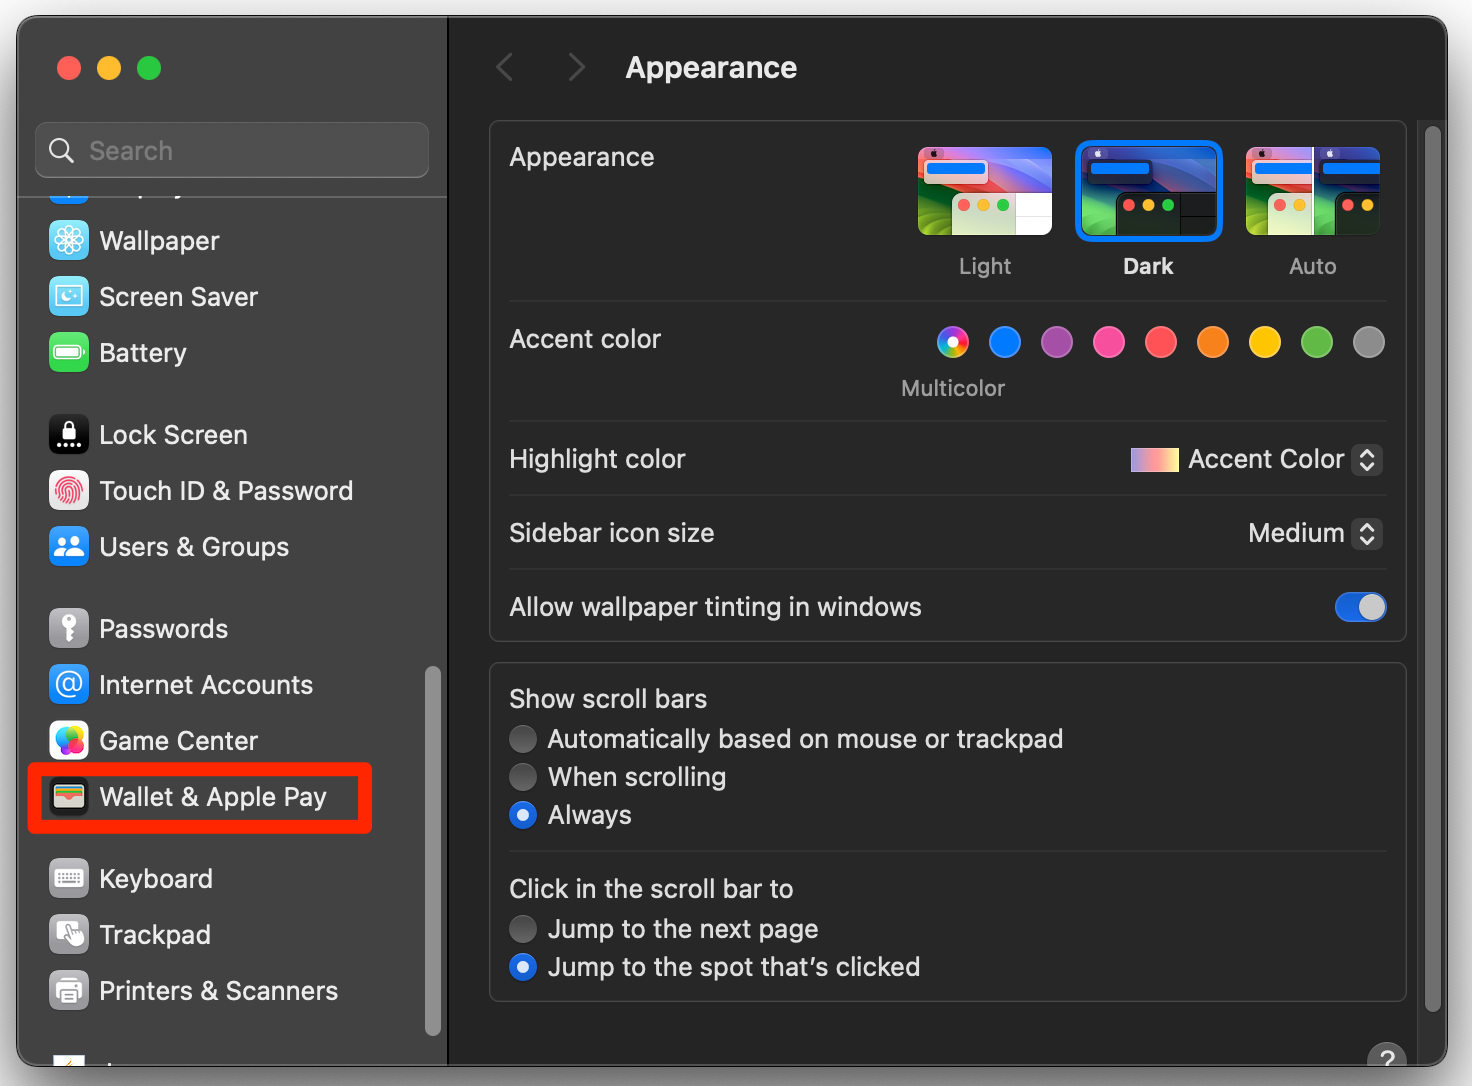Open Printers & Scanners settings

218,990
